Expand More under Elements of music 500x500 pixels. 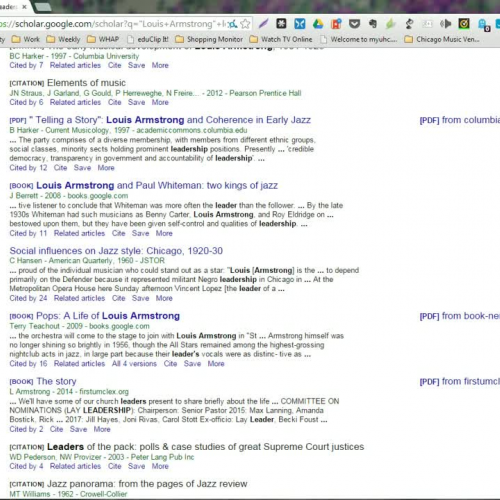(x=160, y=102)
